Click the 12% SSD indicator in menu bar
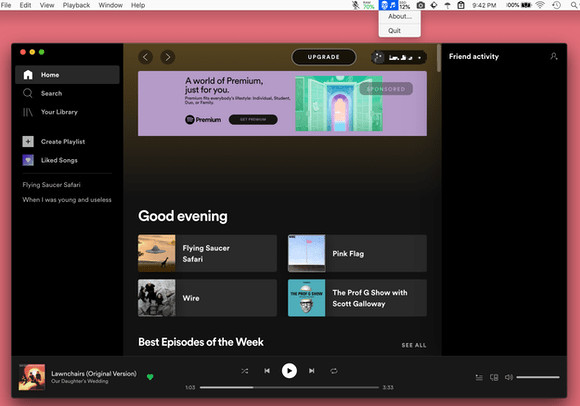Image resolution: width=580 pixels, height=406 pixels. tap(405, 5)
